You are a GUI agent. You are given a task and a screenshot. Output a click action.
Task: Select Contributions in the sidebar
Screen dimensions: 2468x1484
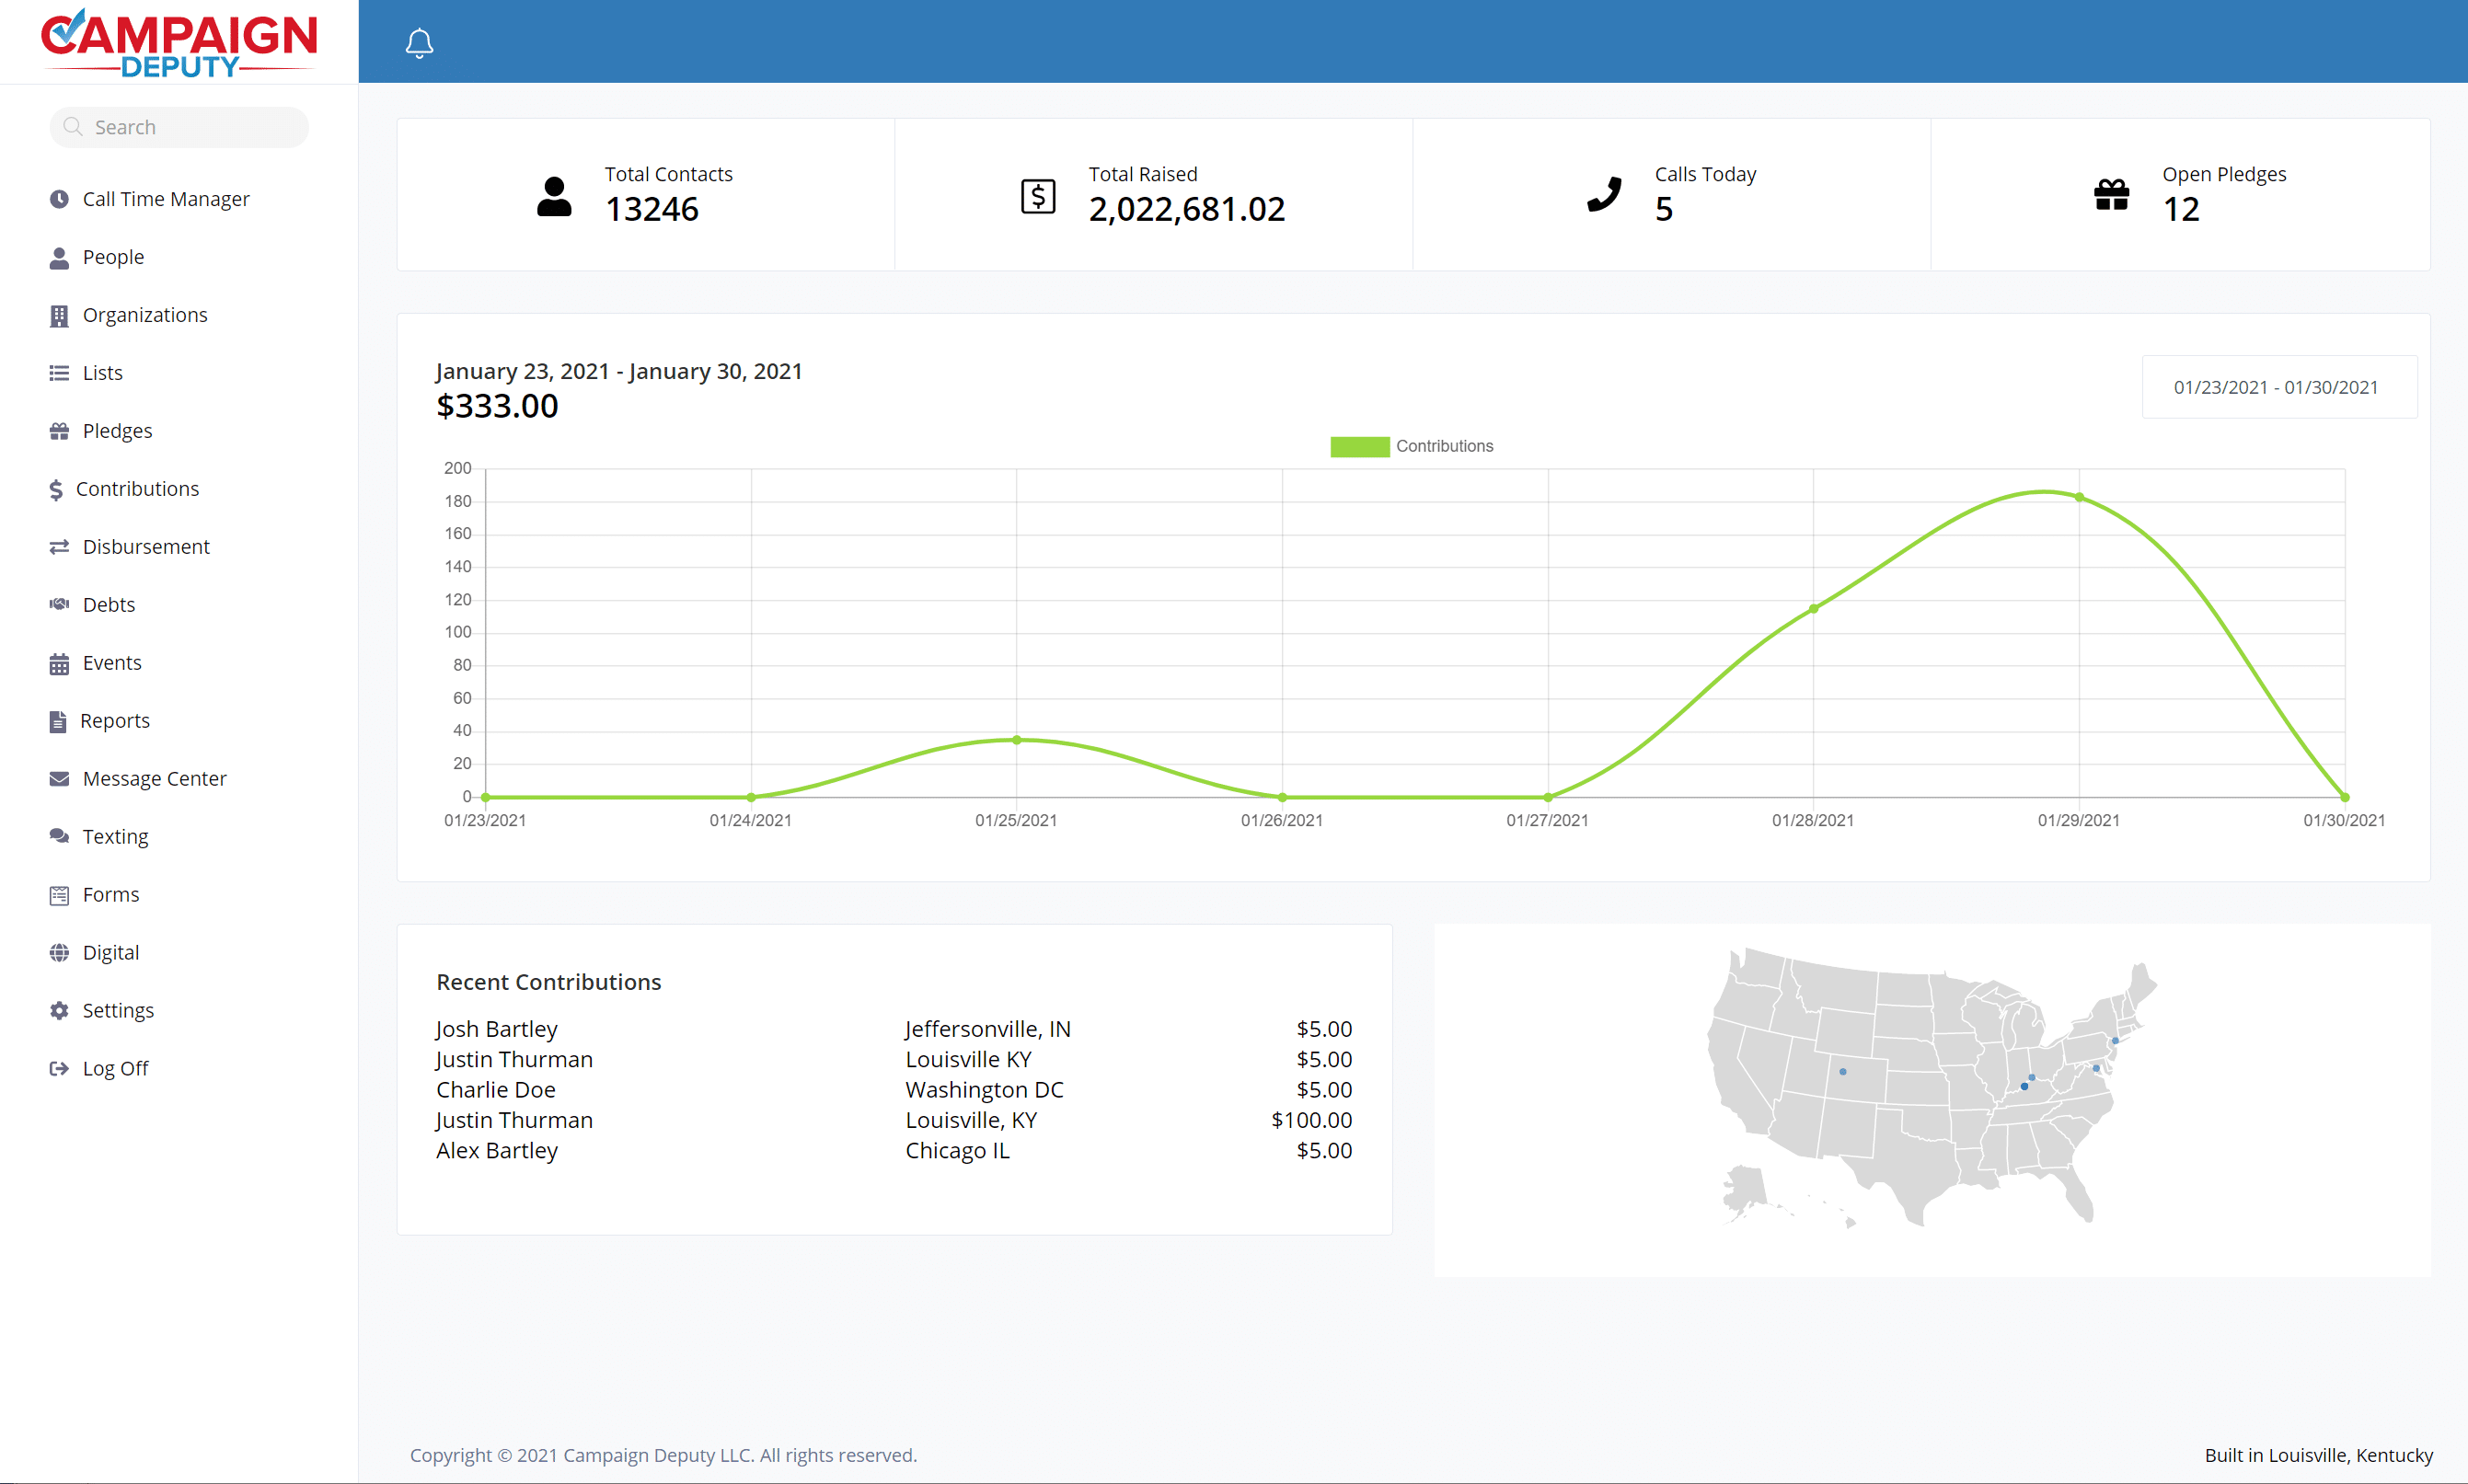[x=137, y=489]
